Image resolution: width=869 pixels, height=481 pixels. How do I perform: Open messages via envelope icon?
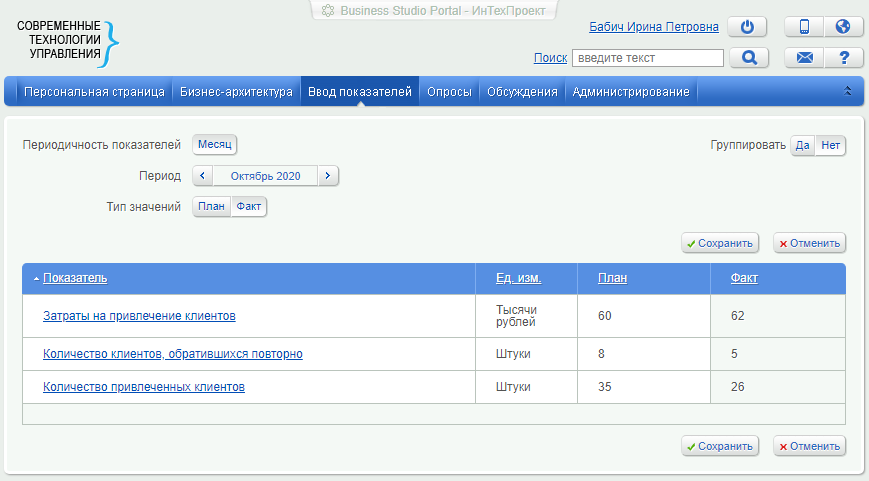[804, 58]
